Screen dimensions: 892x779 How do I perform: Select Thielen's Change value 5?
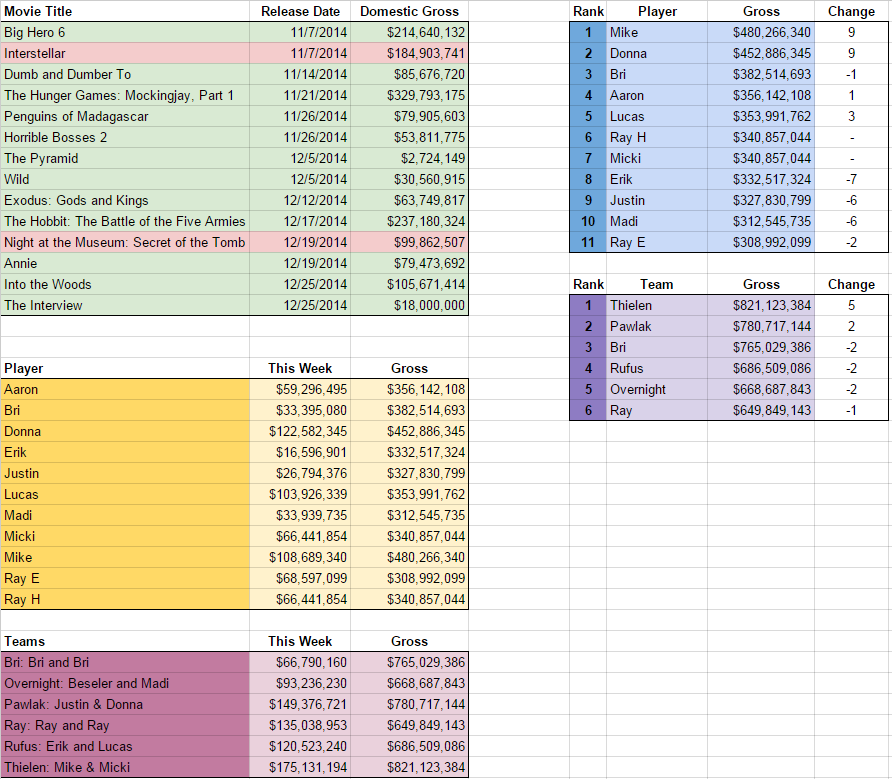pyautogui.click(x=851, y=306)
